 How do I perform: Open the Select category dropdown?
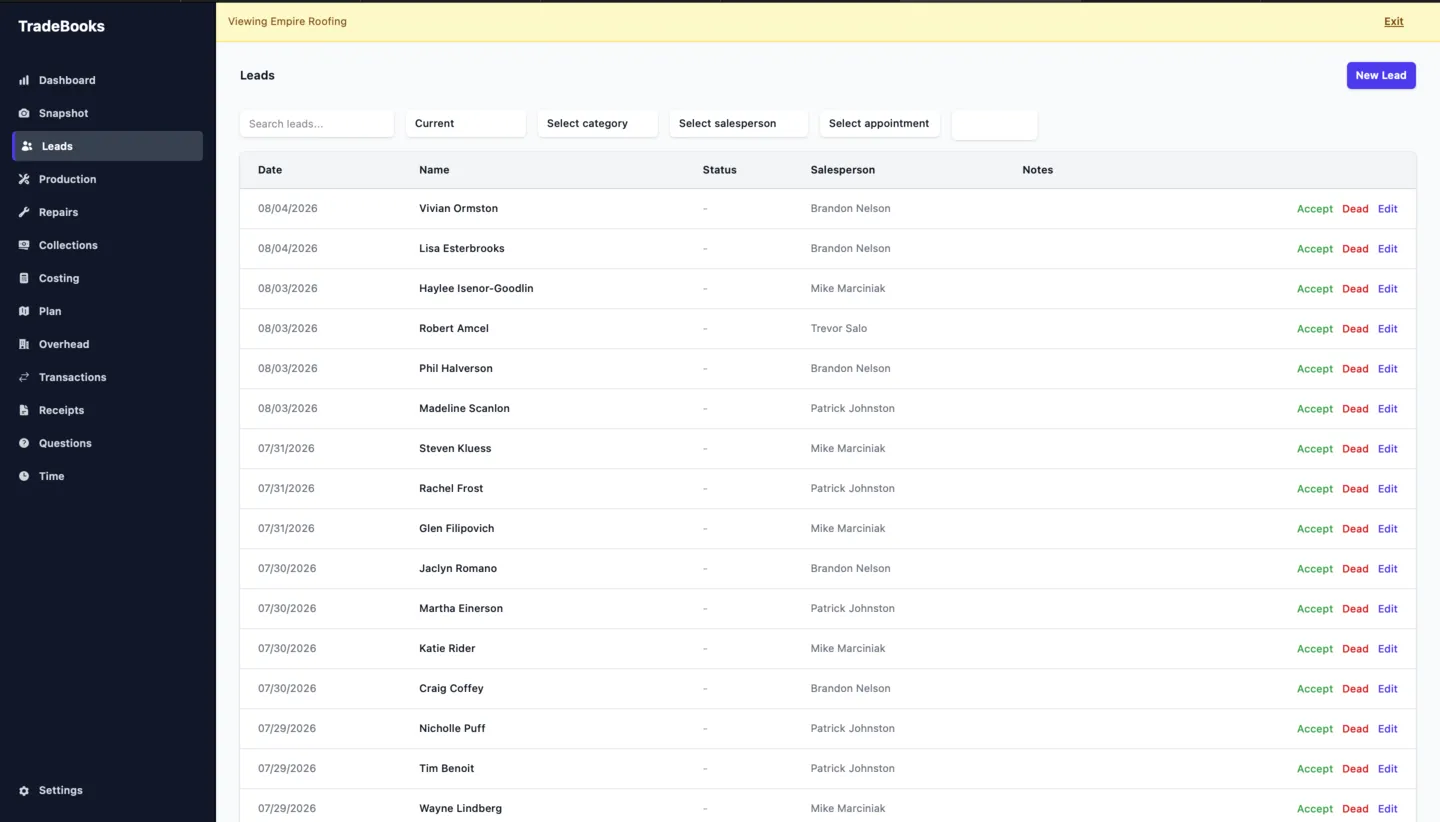(598, 124)
